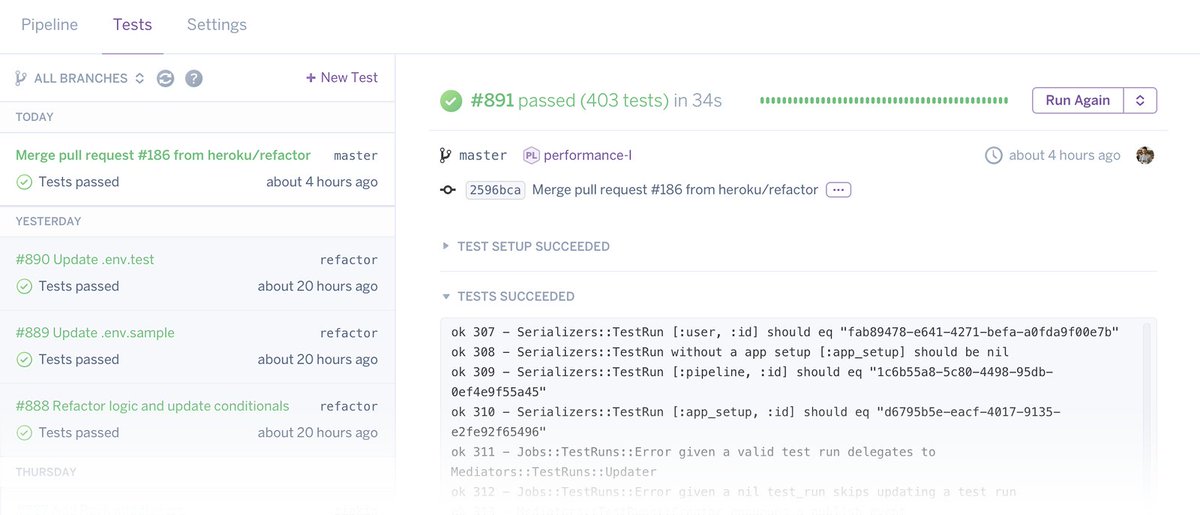Click the 'master' branch label in header
The image size is (1200, 515).
click(x=483, y=155)
